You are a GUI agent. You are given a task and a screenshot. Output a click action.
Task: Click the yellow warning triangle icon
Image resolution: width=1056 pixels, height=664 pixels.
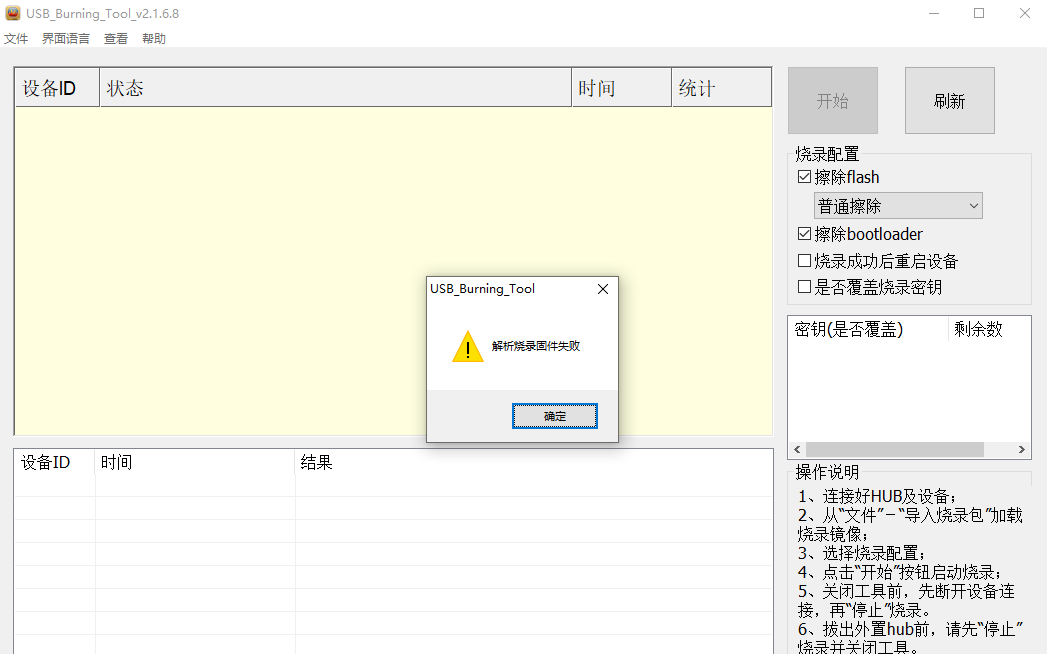(x=467, y=346)
